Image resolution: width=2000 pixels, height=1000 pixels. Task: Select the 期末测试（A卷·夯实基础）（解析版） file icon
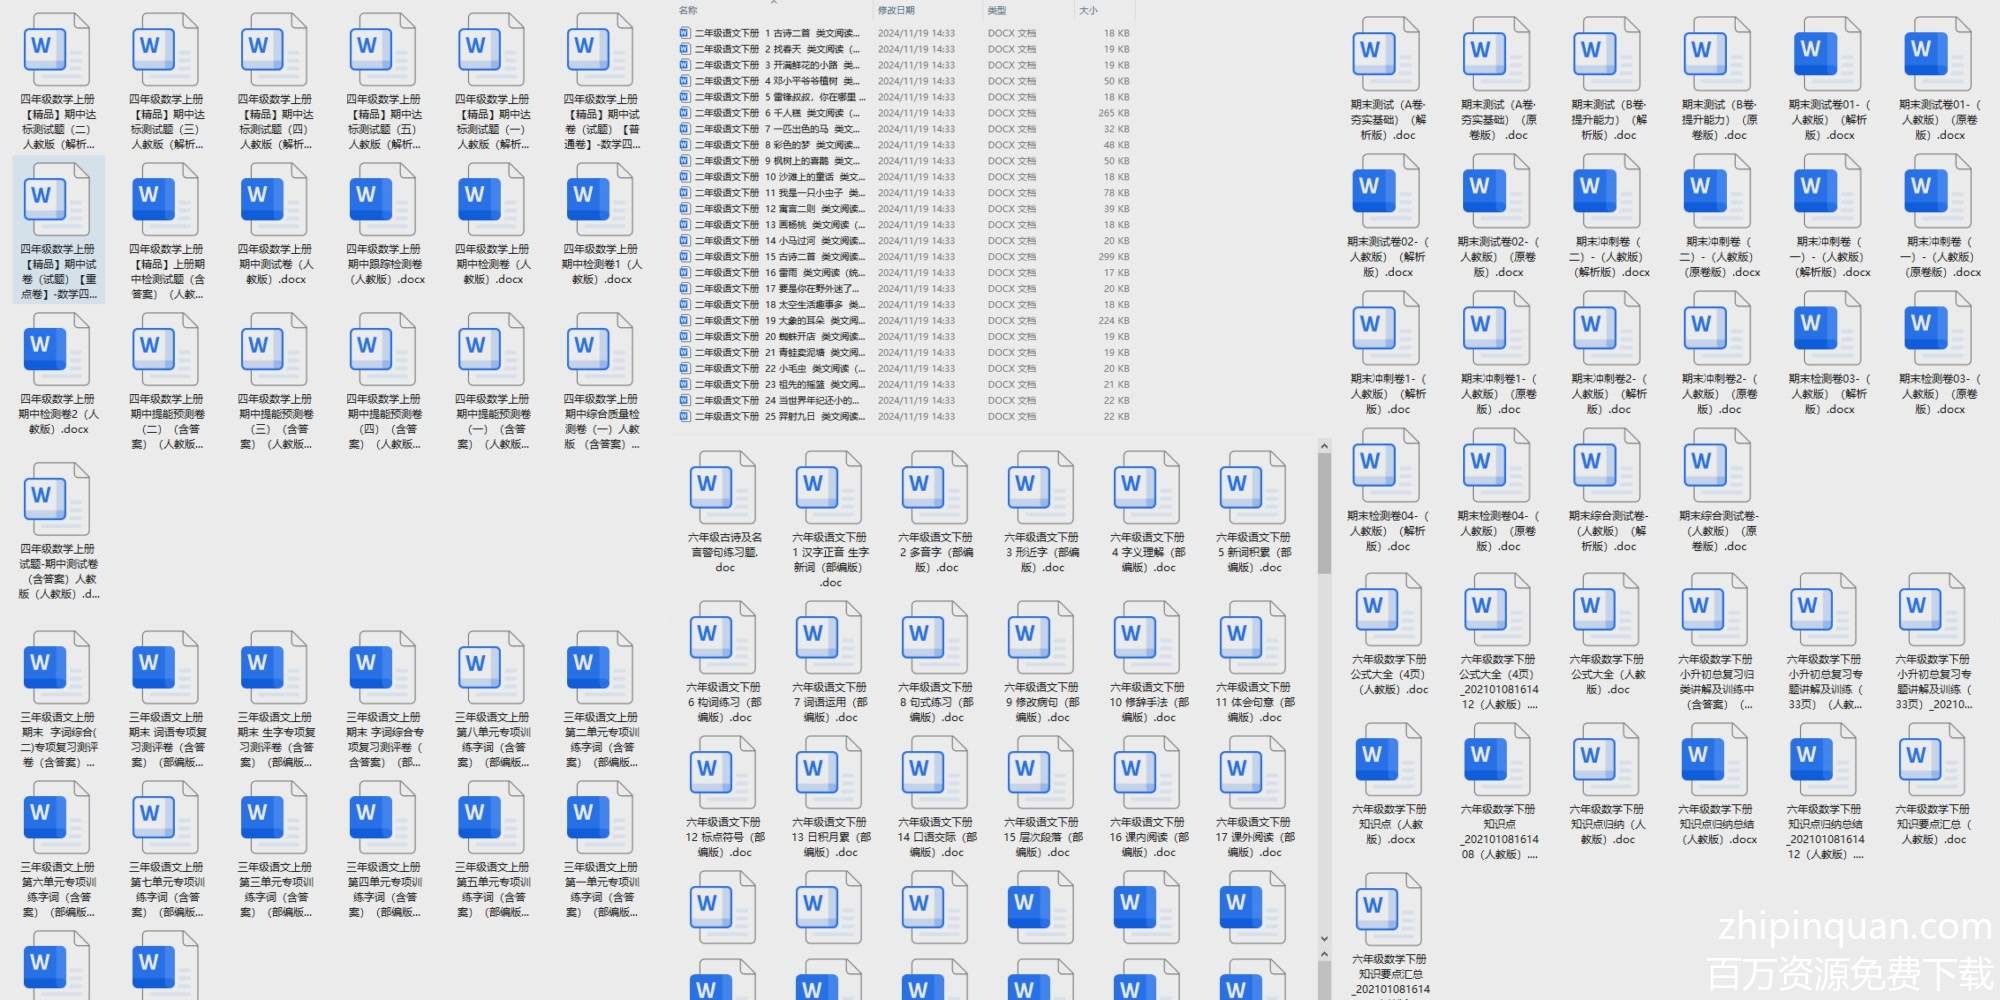click(1387, 55)
